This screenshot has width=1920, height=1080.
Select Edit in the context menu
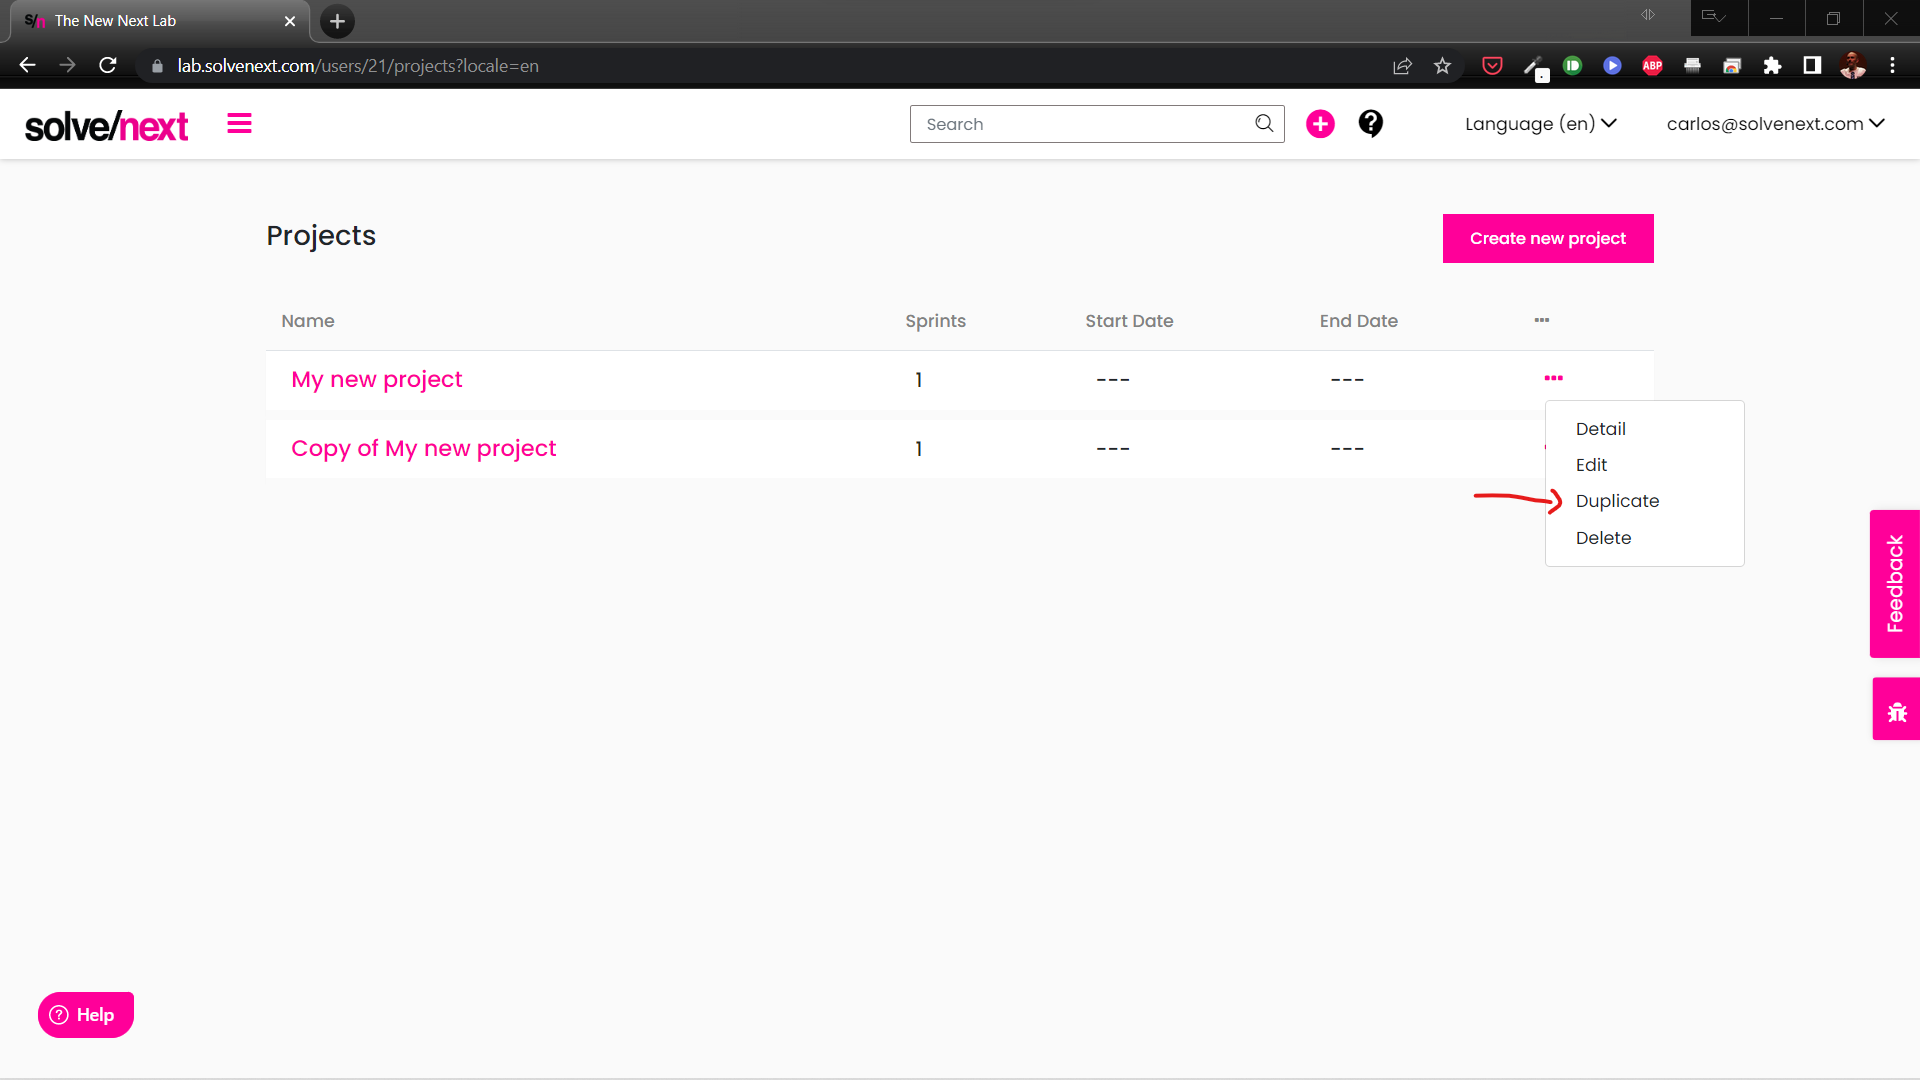1591,465
